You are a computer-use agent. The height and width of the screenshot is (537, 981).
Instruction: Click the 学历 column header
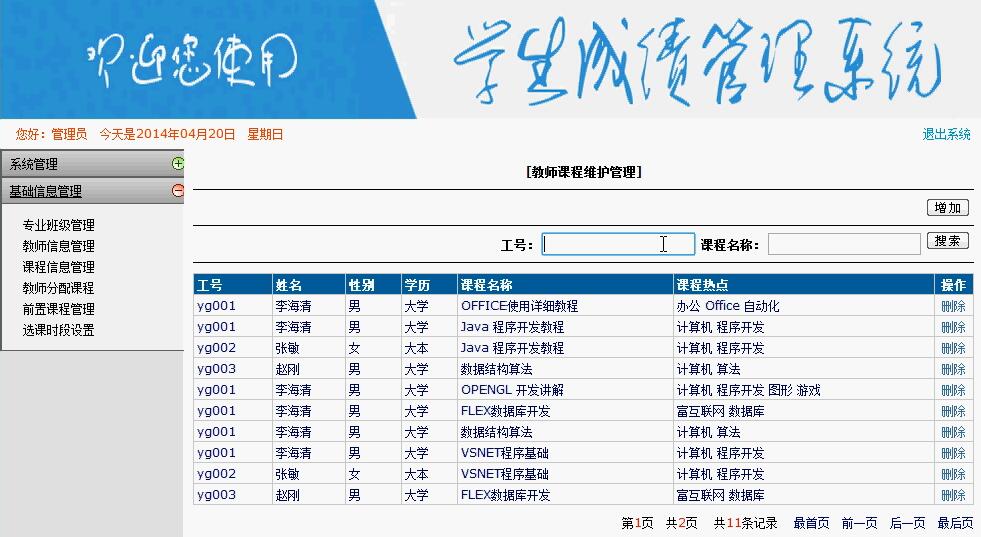(429, 285)
